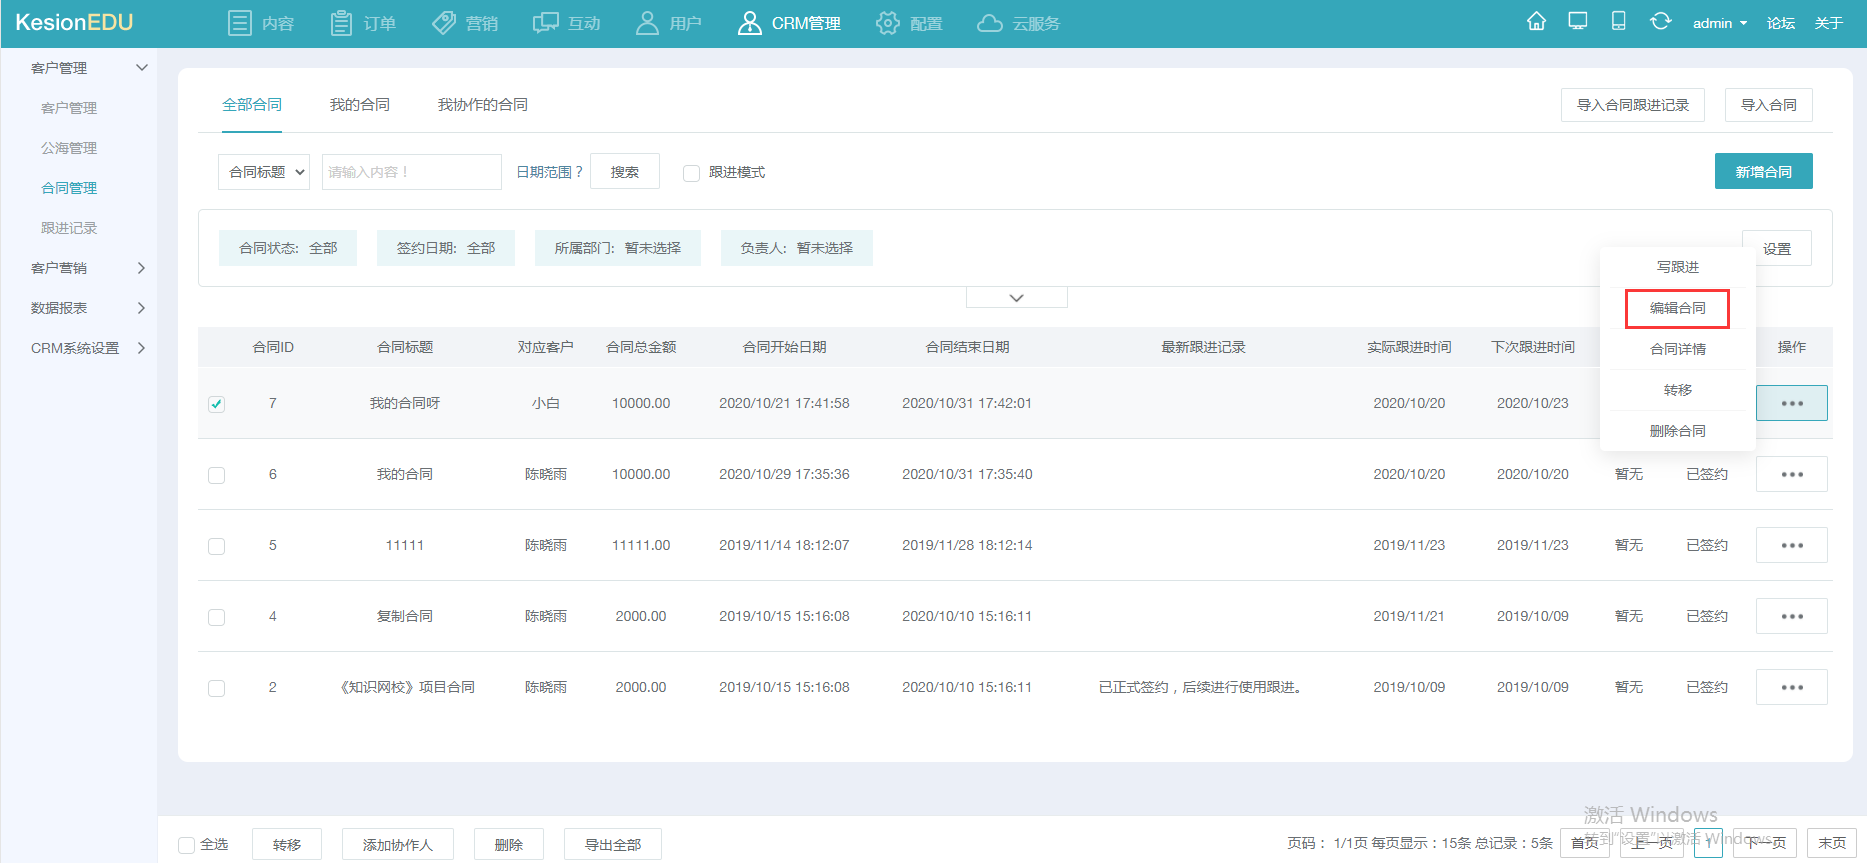Click the refresh cache icon

[x=1661, y=21]
